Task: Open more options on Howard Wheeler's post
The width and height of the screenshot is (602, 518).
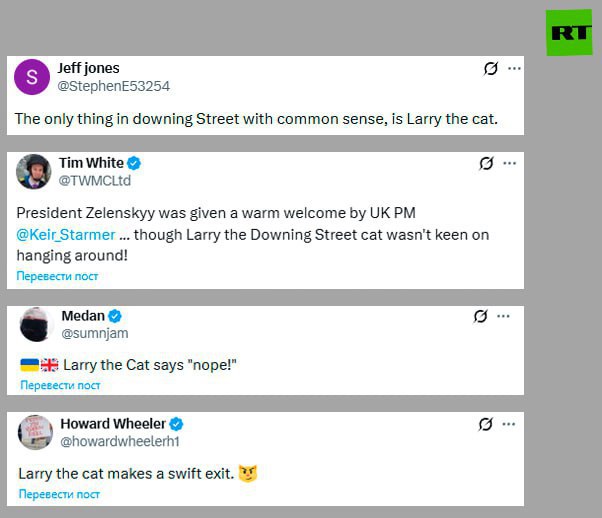Action: [510, 424]
